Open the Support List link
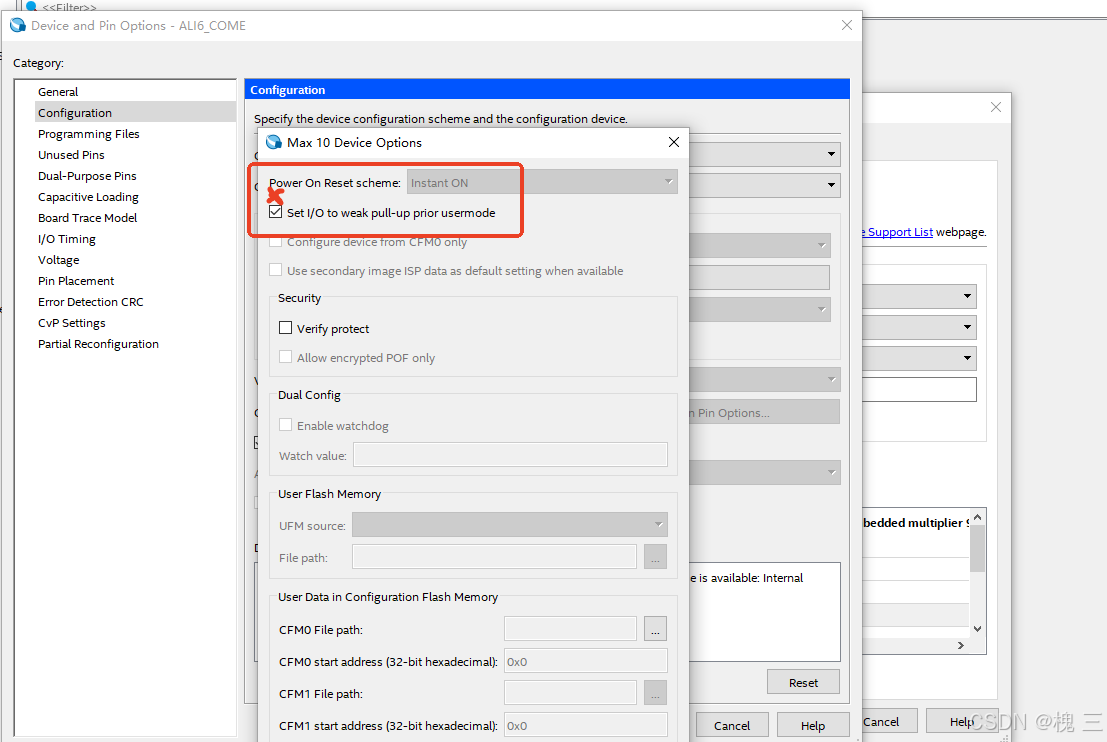The width and height of the screenshot is (1107, 742). pyautogui.click(x=899, y=232)
